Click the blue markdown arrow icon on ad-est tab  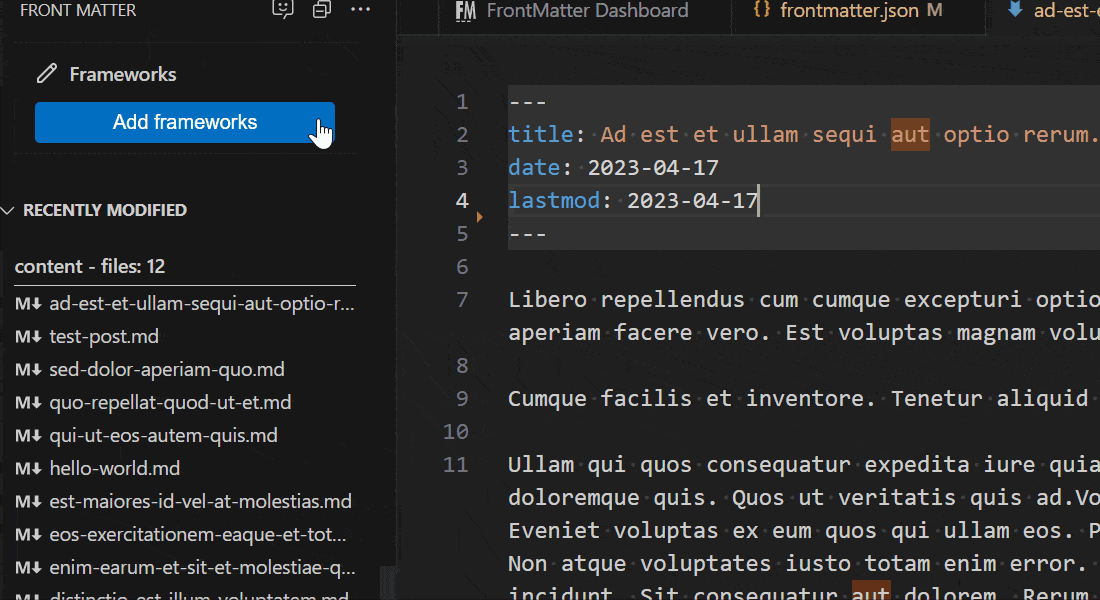tap(1015, 11)
